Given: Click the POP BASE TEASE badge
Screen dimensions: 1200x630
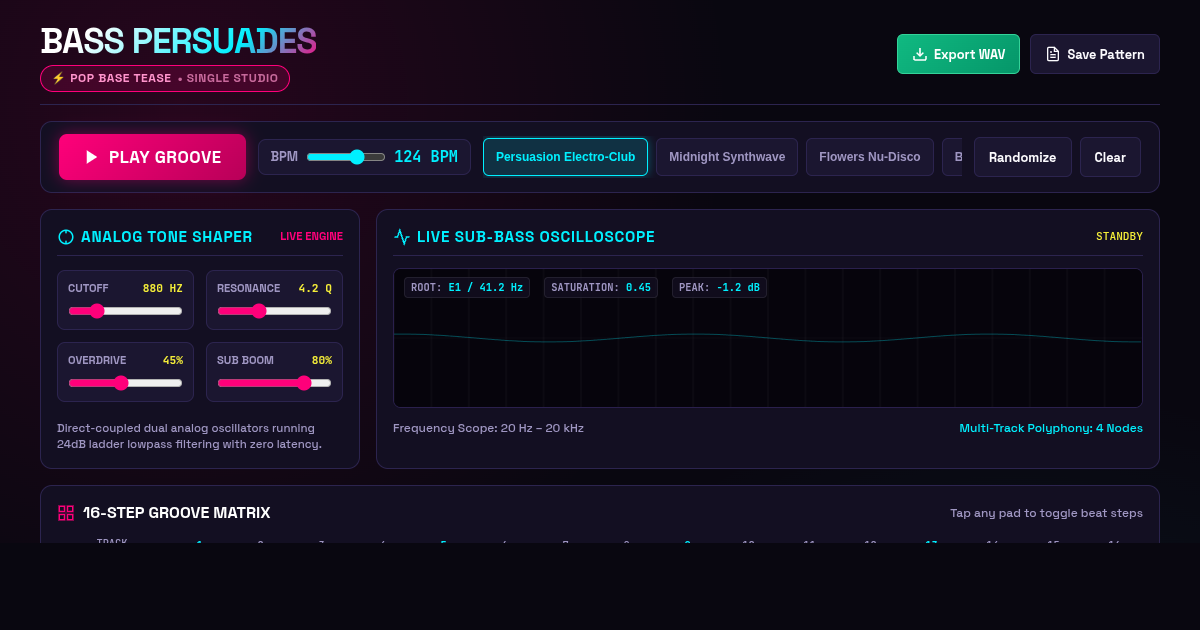Looking at the screenshot, I should point(165,78).
